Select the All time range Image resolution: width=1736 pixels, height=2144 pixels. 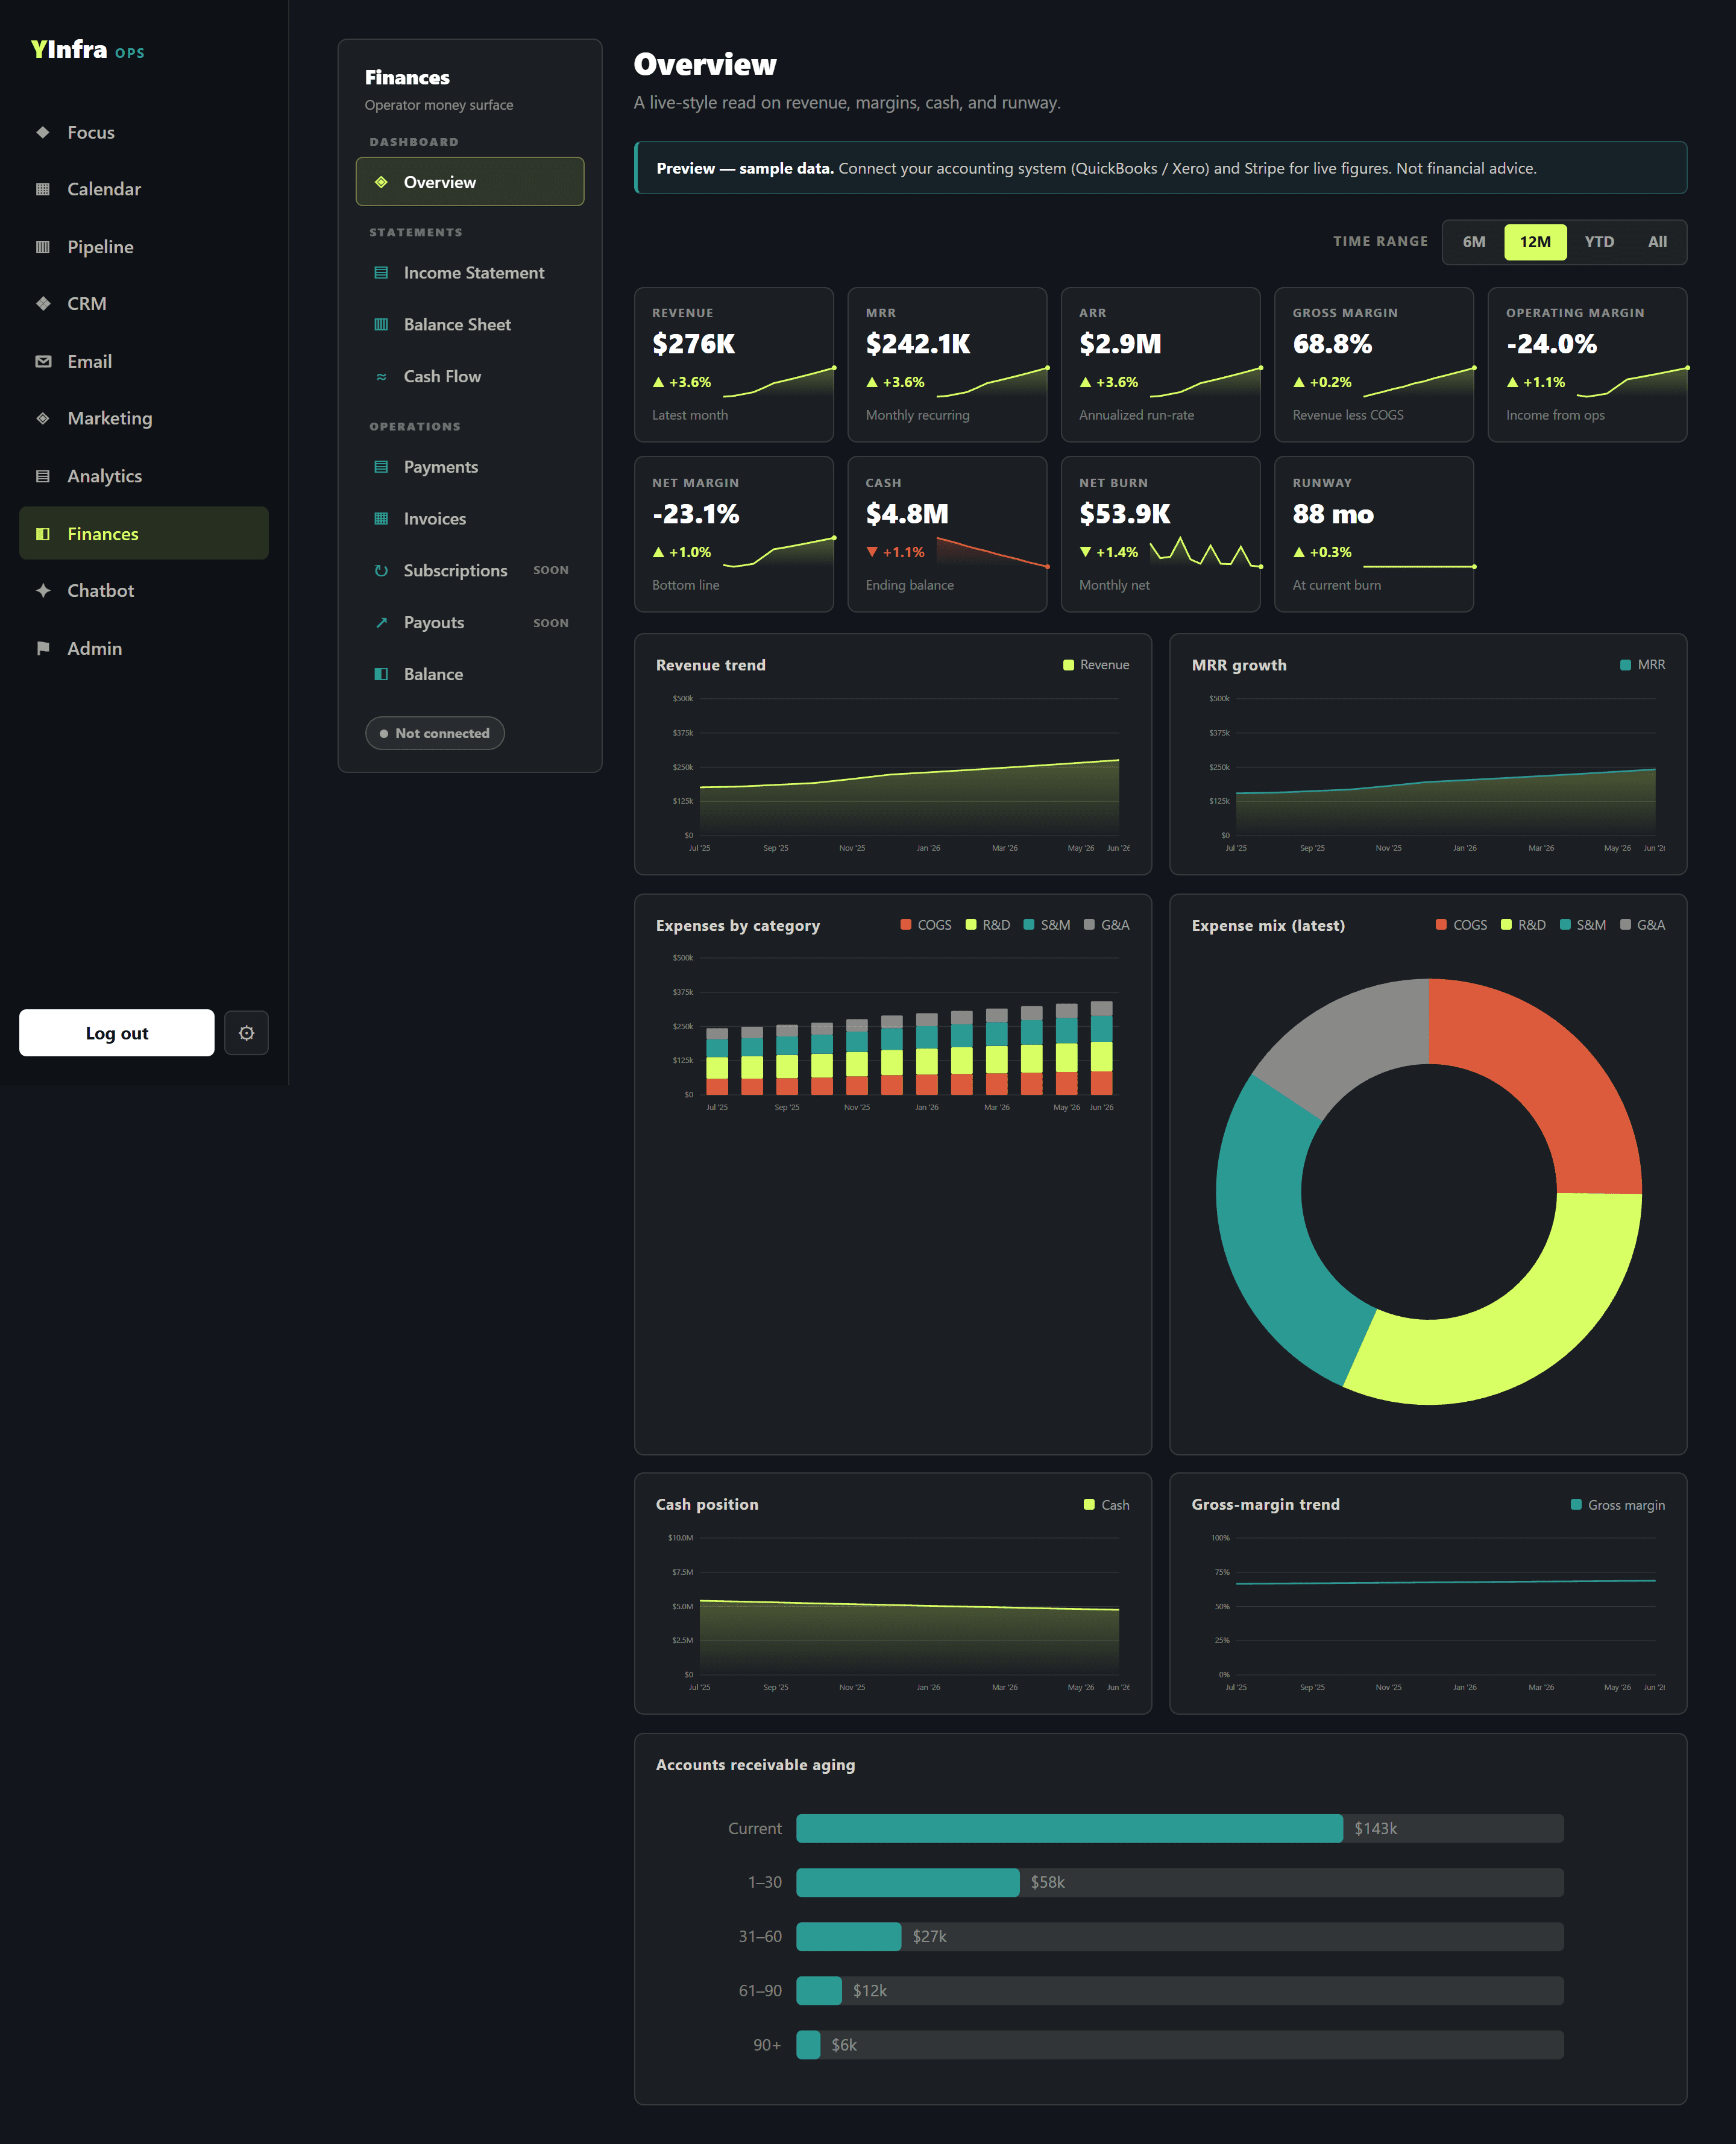pos(1657,242)
